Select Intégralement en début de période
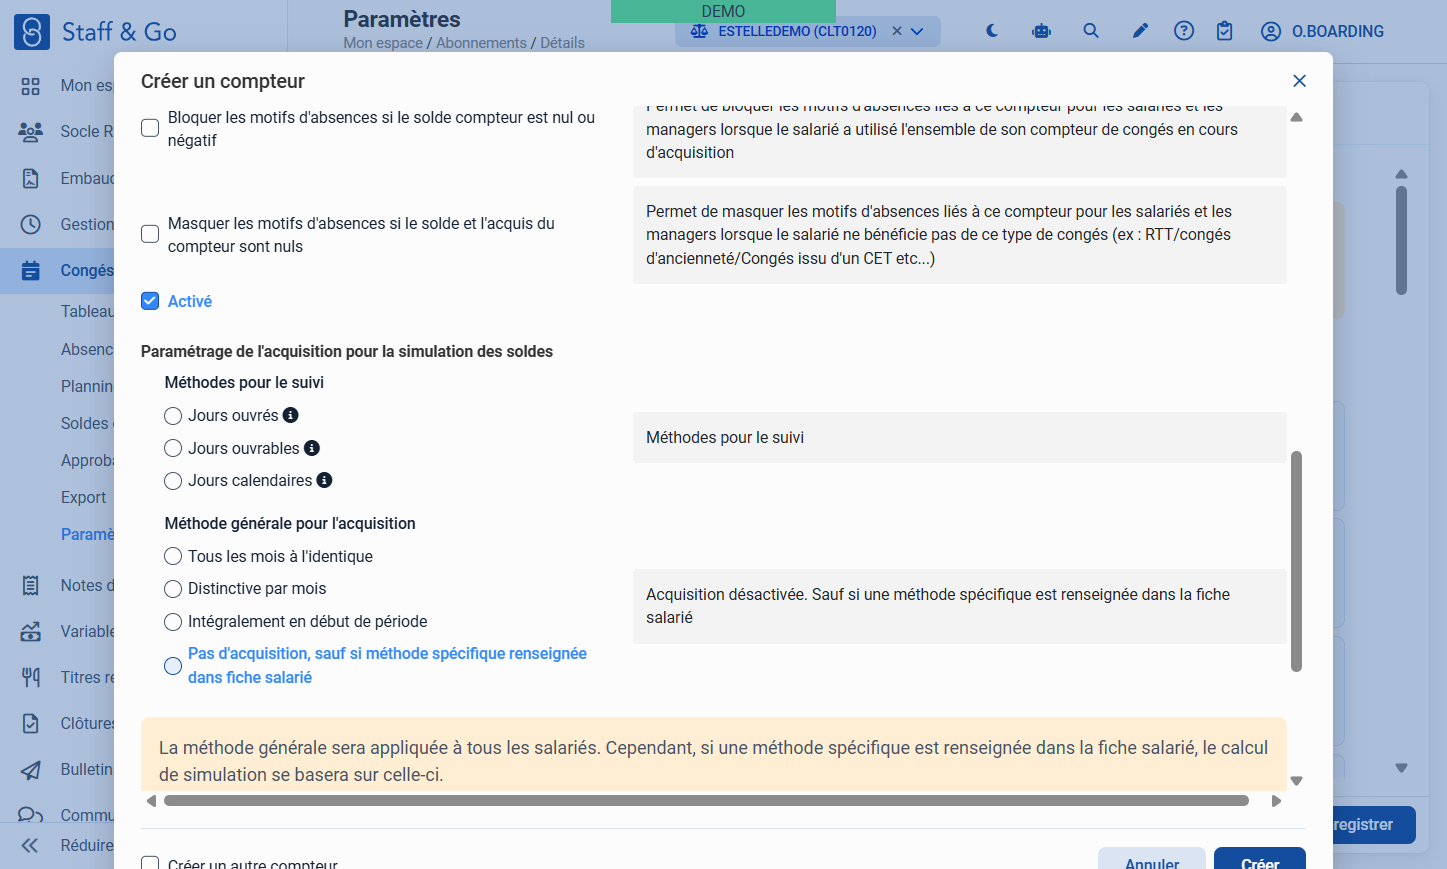Viewport: 1447px width, 869px height. 173,622
